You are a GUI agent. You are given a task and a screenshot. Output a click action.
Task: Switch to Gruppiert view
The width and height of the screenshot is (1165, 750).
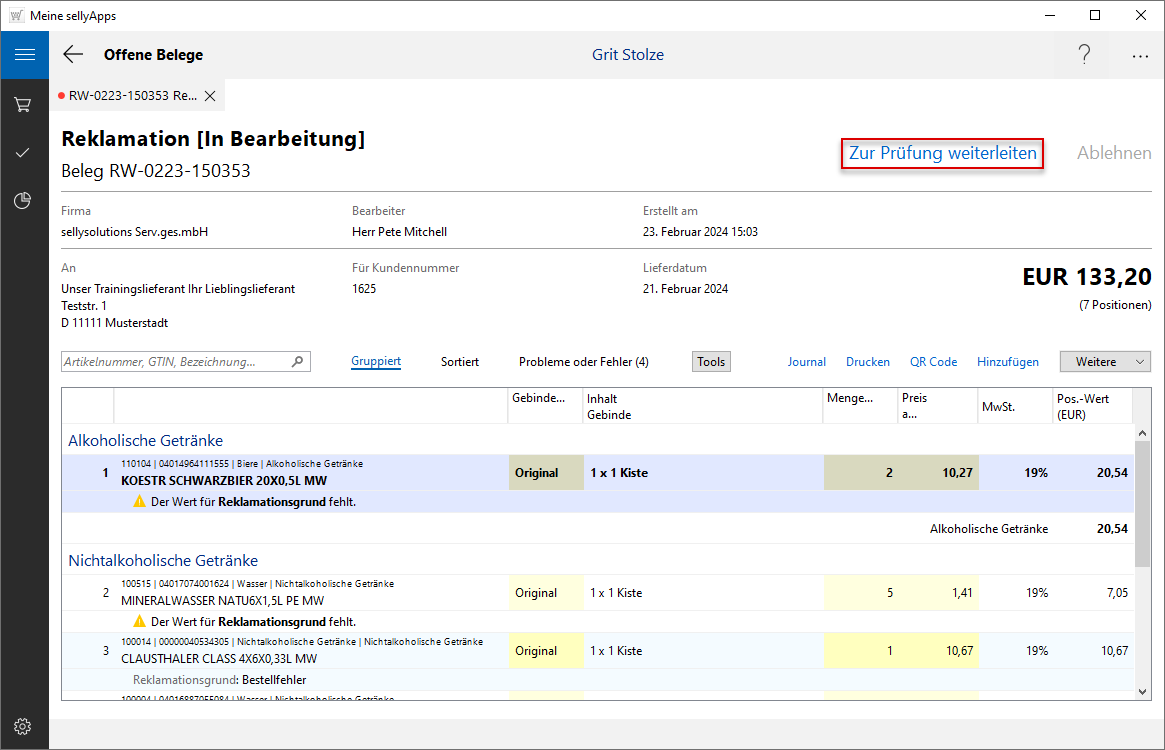tap(376, 362)
